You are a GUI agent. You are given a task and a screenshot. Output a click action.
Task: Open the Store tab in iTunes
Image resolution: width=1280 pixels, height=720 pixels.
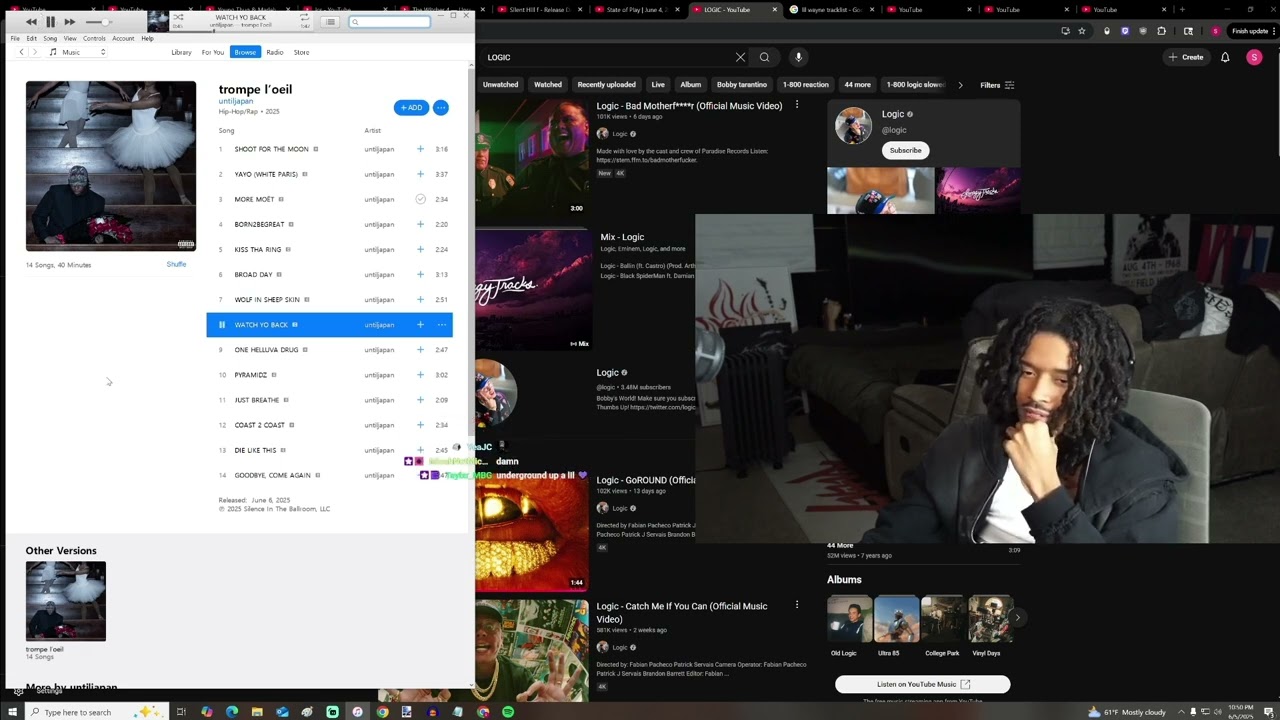(301, 52)
